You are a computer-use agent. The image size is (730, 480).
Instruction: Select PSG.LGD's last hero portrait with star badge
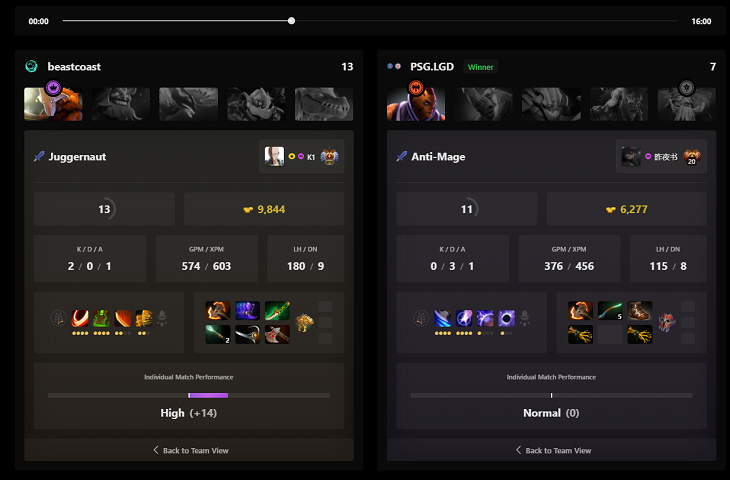(x=686, y=104)
